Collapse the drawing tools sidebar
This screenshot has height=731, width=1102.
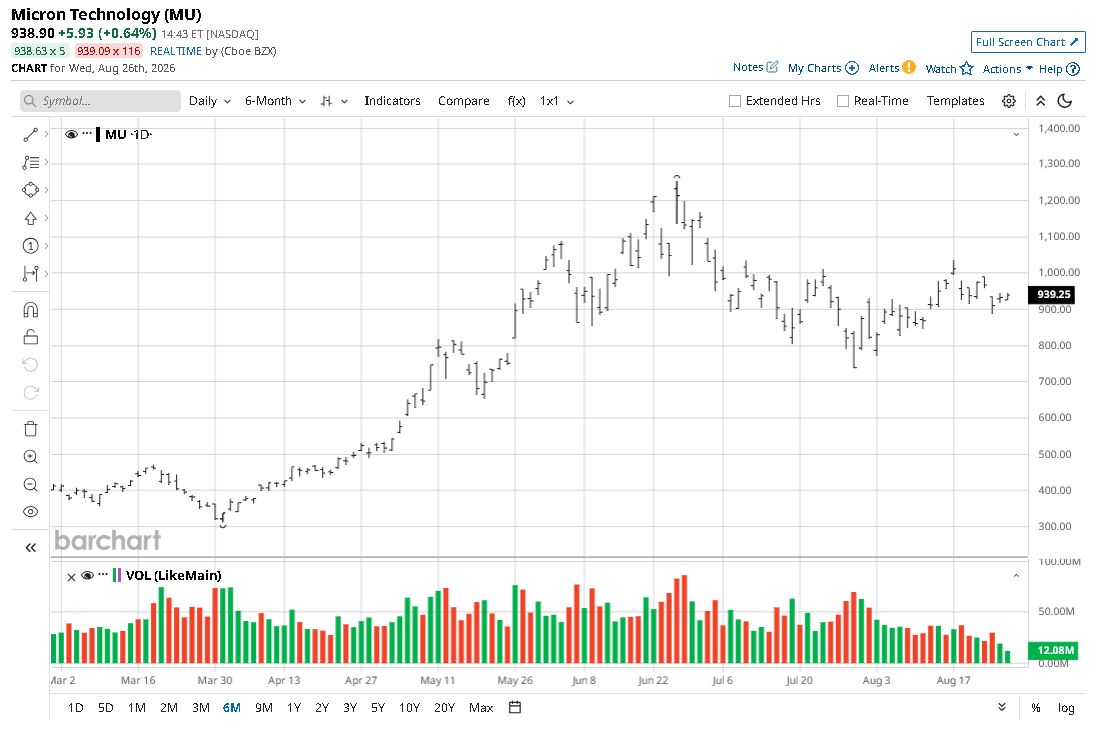30,548
